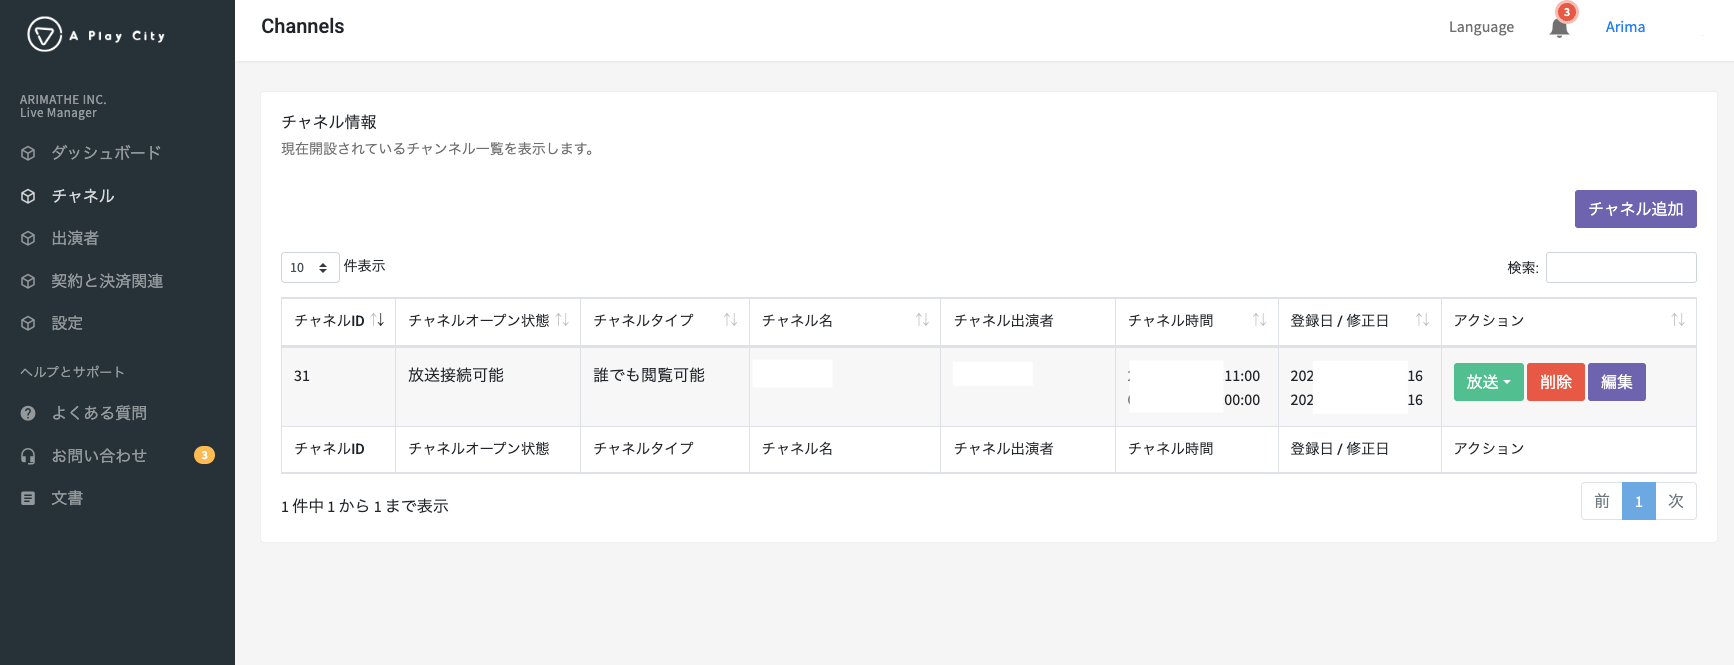Select the ダッシュボード icon in the sidebar

28,152
